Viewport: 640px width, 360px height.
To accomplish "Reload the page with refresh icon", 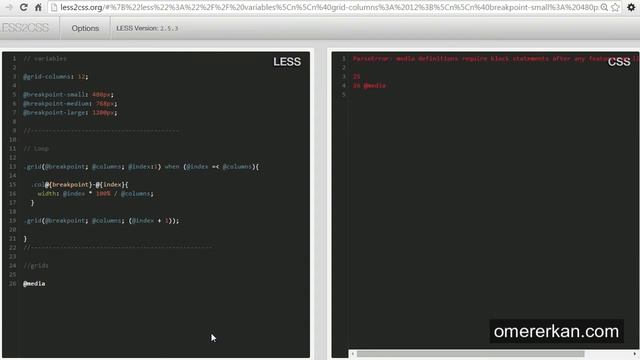I will (x=24, y=7).
